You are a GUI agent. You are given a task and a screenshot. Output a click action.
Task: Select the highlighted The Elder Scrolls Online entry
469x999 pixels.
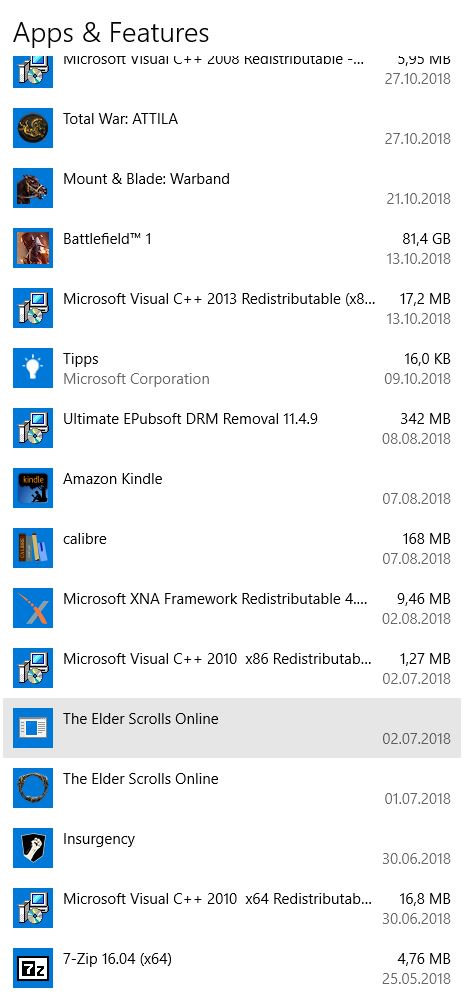[x=232, y=728]
